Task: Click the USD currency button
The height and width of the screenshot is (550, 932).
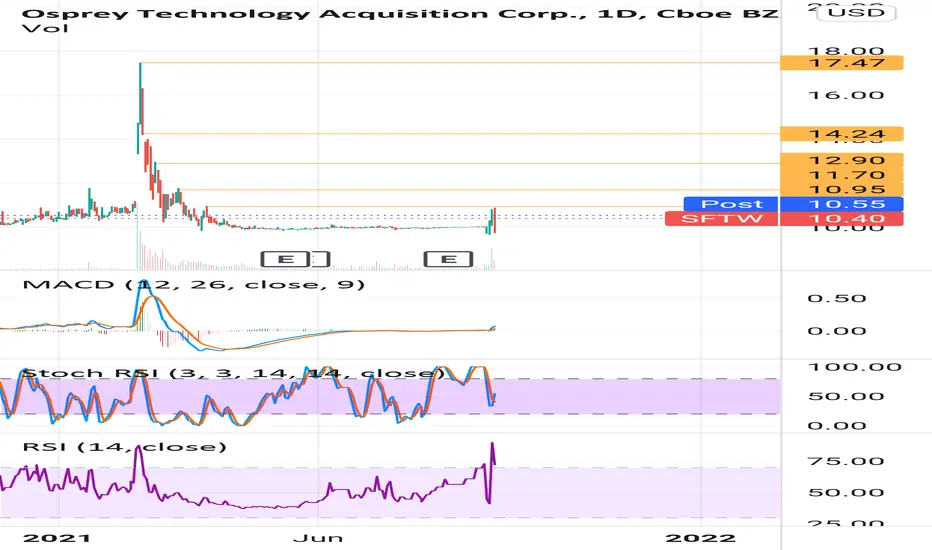Action: (x=857, y=12)
